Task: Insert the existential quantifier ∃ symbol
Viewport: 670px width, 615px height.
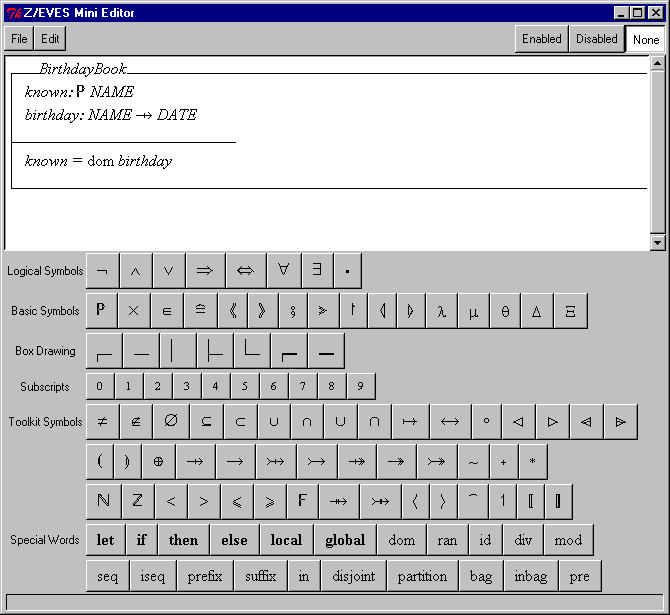Action: point(316,271)
